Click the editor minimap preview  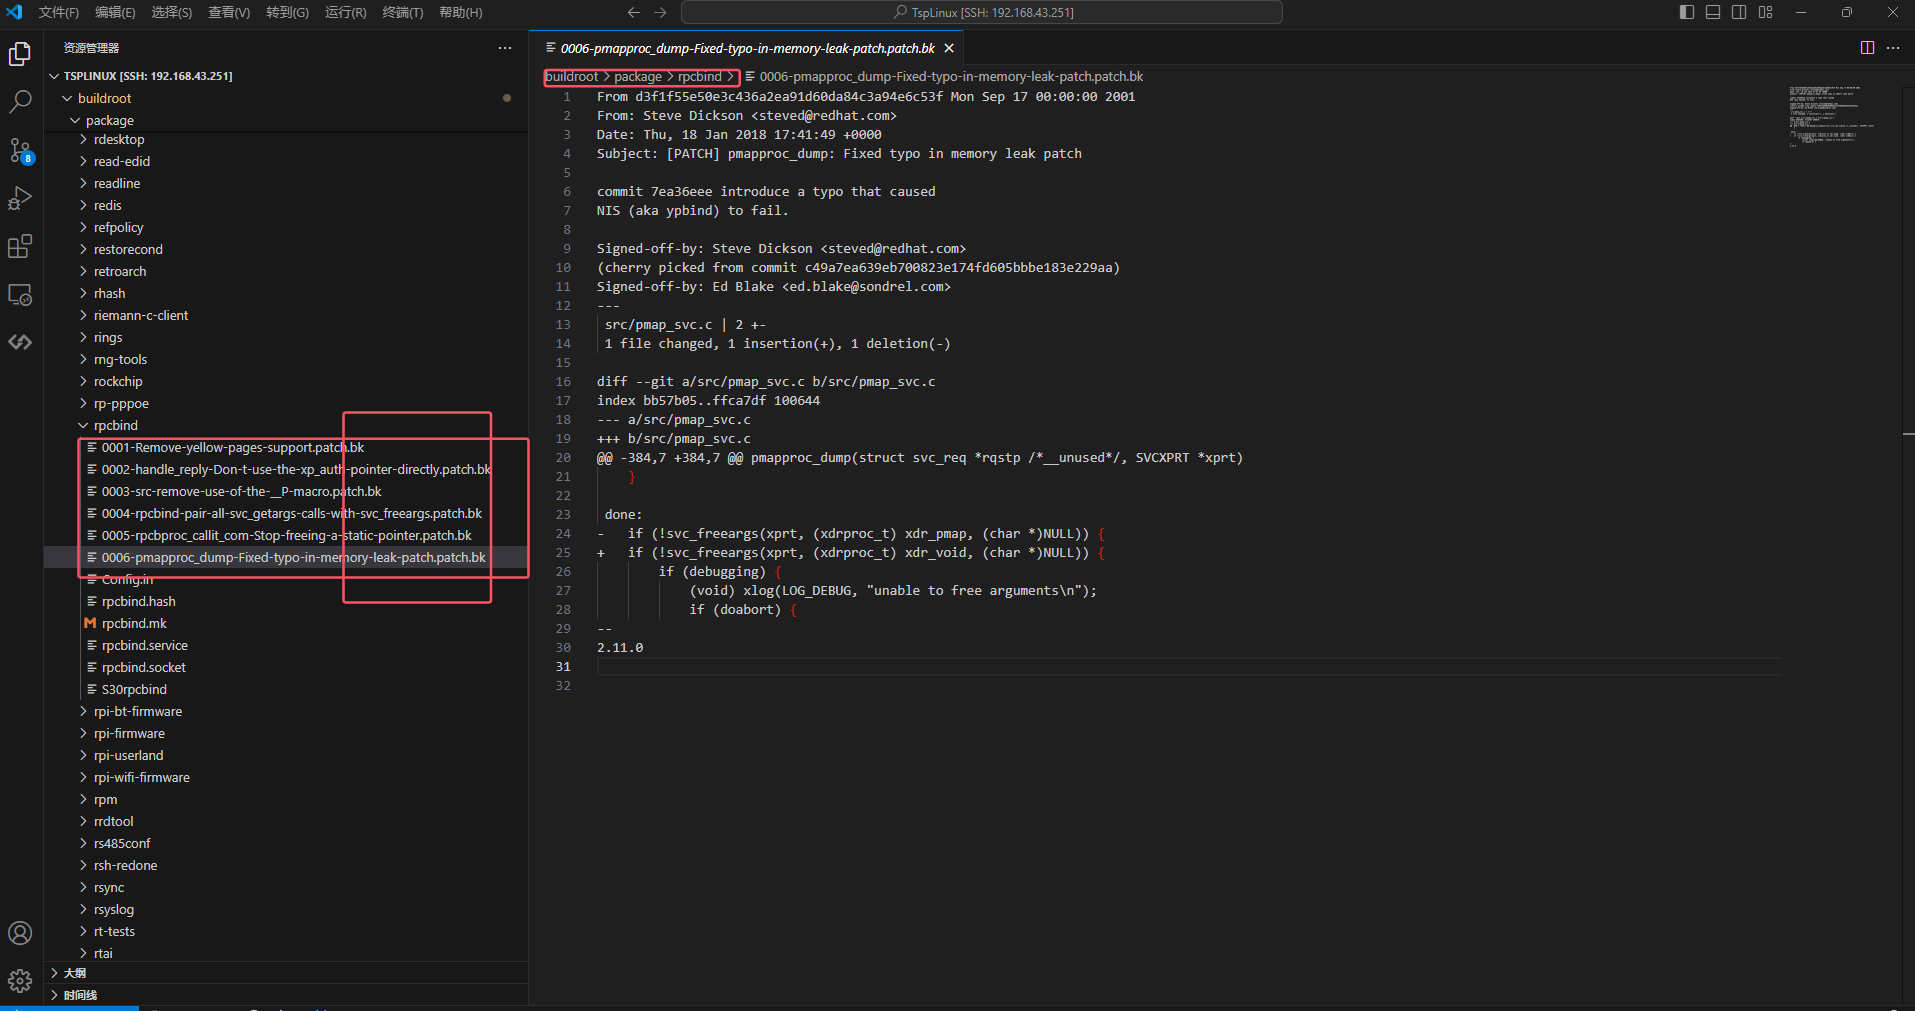click(x=1831, y=115)
